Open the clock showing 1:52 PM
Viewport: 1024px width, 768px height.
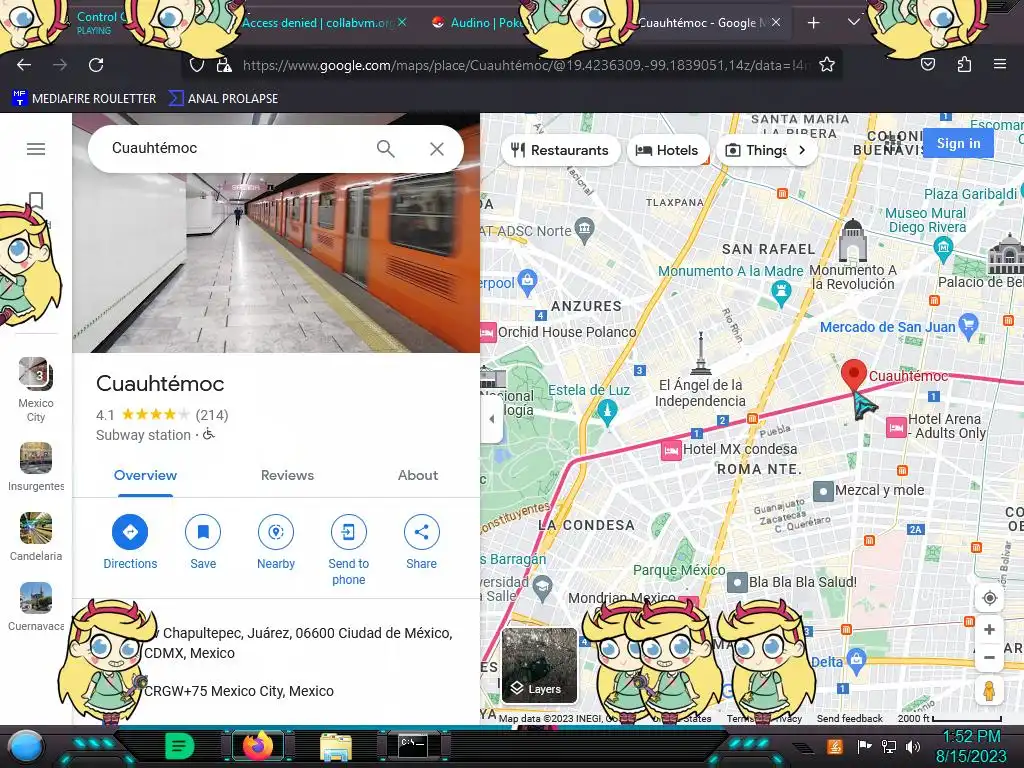(971, 746)
